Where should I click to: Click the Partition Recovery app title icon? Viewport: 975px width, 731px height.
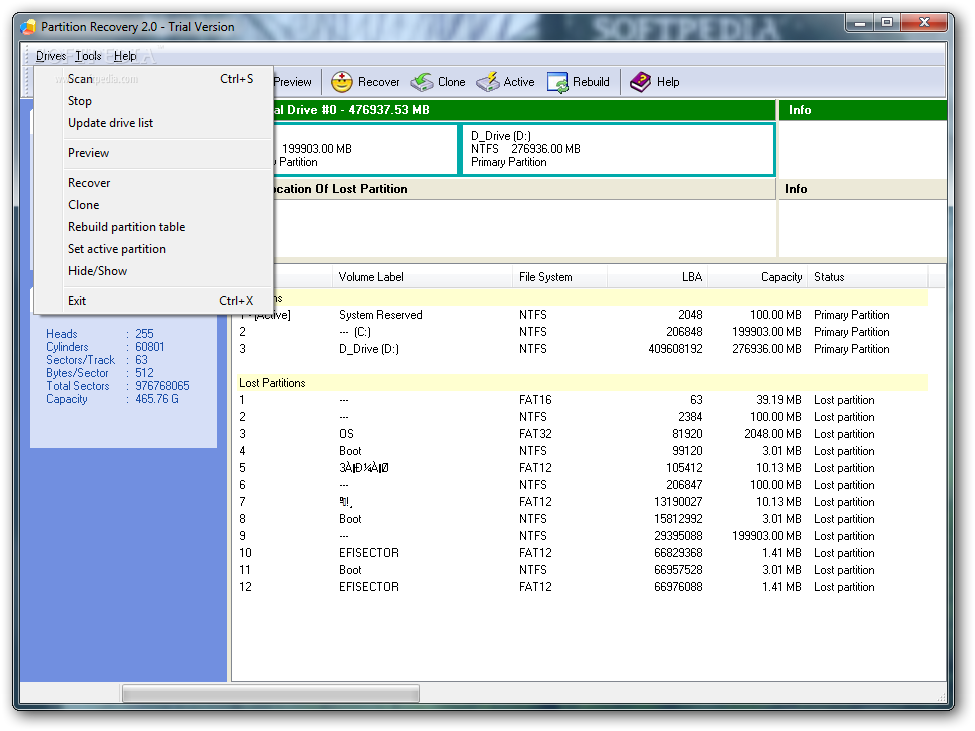[28, 27]
